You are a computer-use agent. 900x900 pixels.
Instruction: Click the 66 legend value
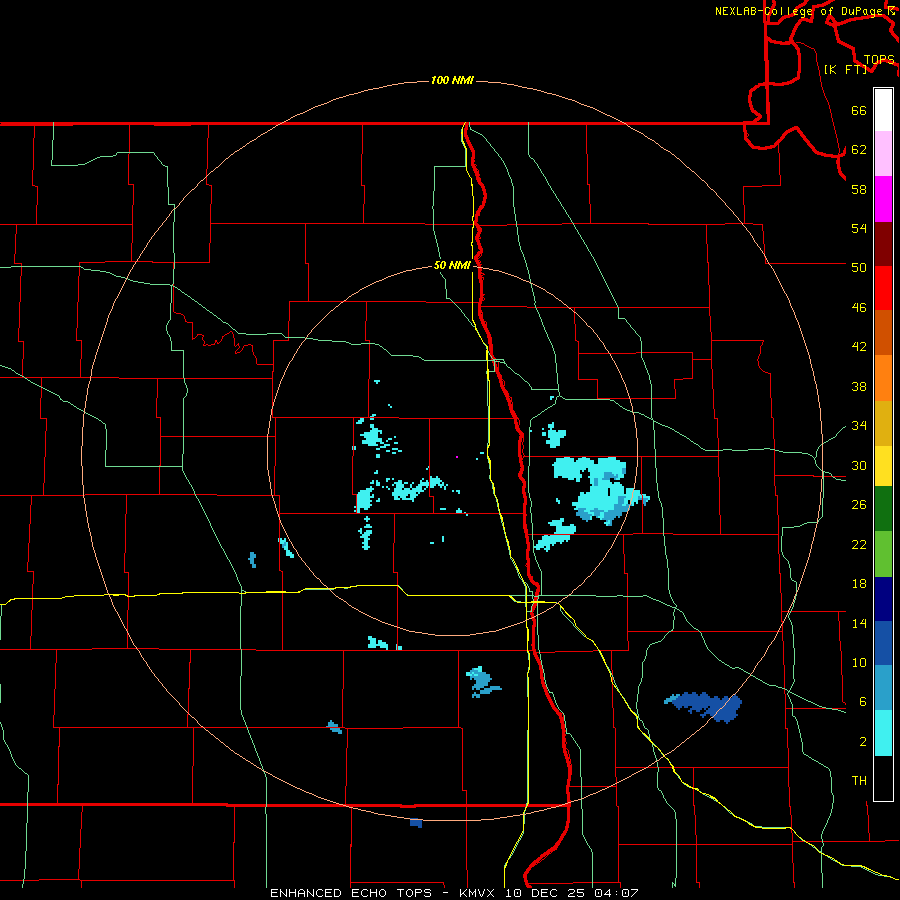point(859,110)
